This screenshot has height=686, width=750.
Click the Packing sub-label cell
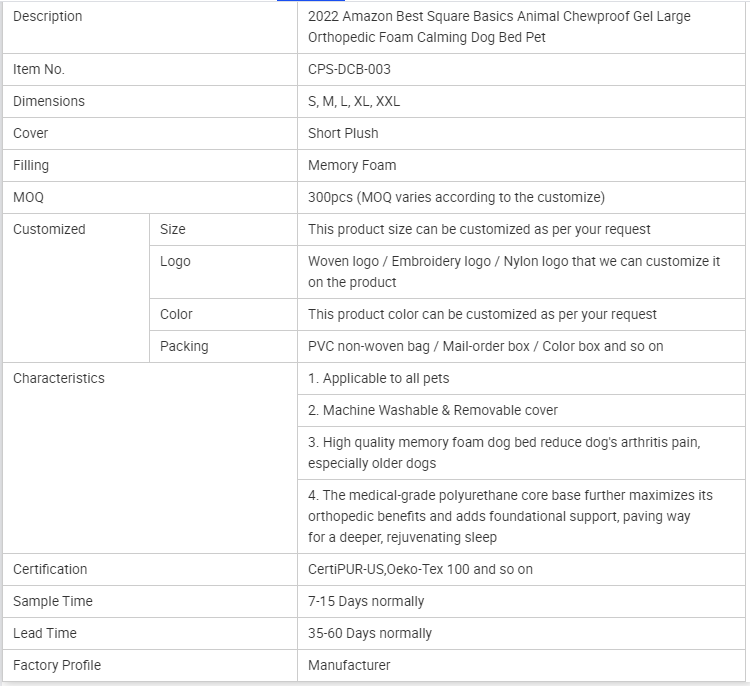tap(184, 347)
